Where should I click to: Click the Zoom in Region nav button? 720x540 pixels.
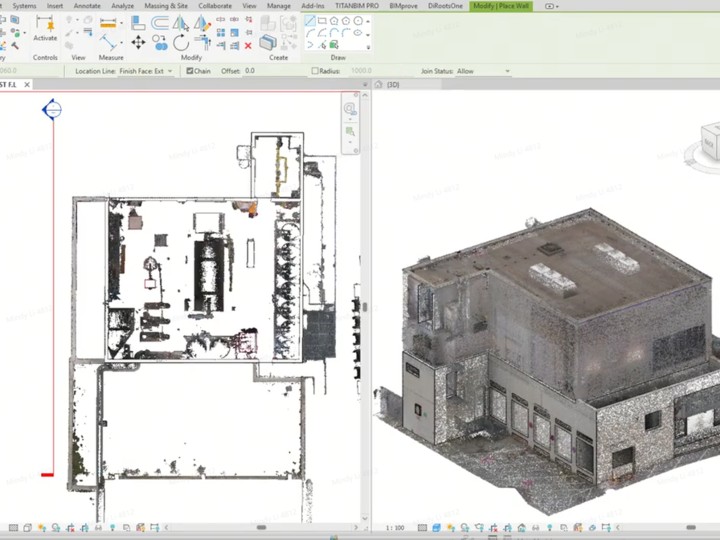pos(350,132)
